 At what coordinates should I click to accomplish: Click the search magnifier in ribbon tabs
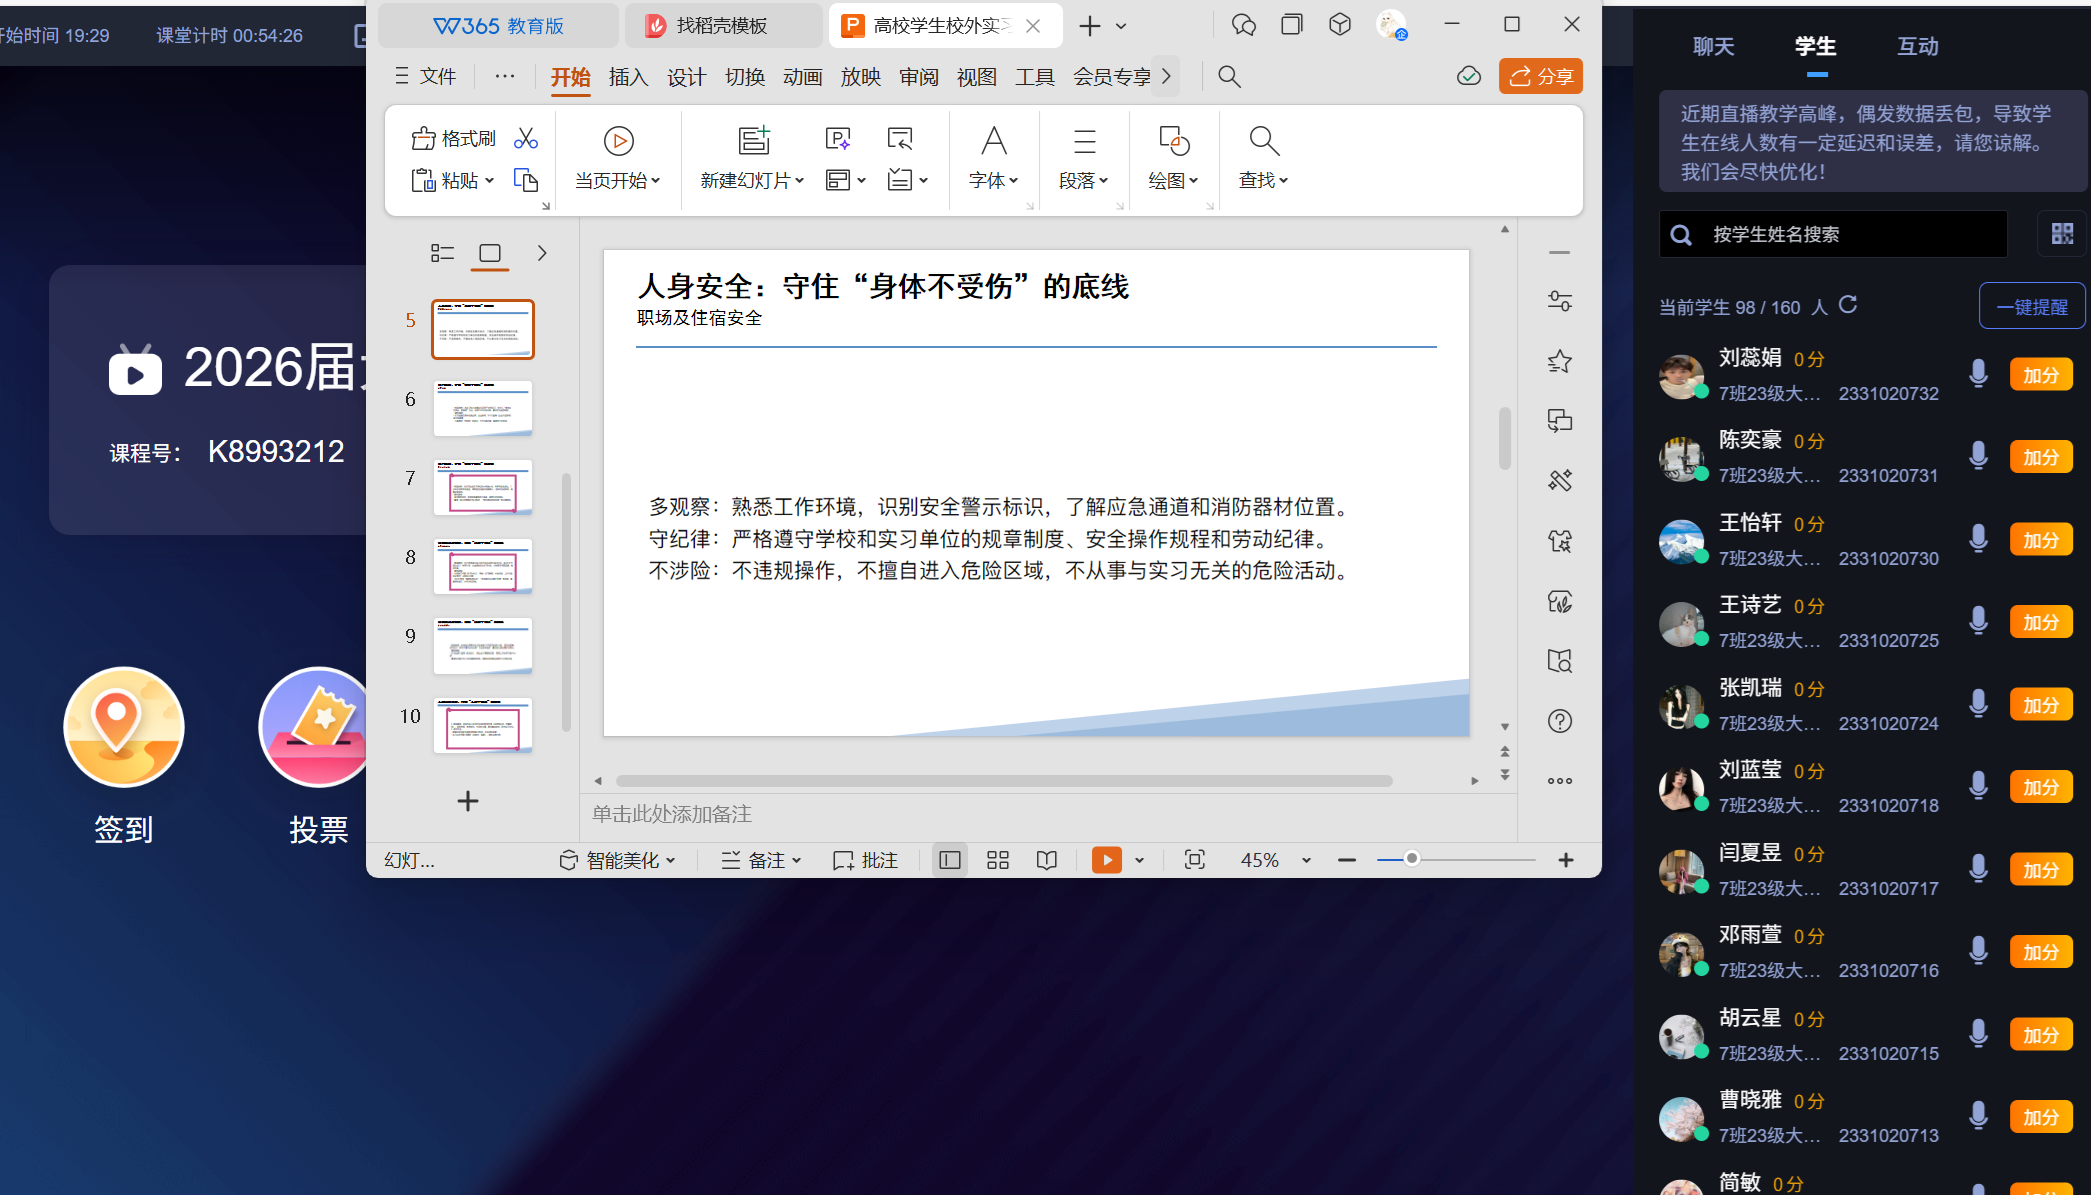1229,77
